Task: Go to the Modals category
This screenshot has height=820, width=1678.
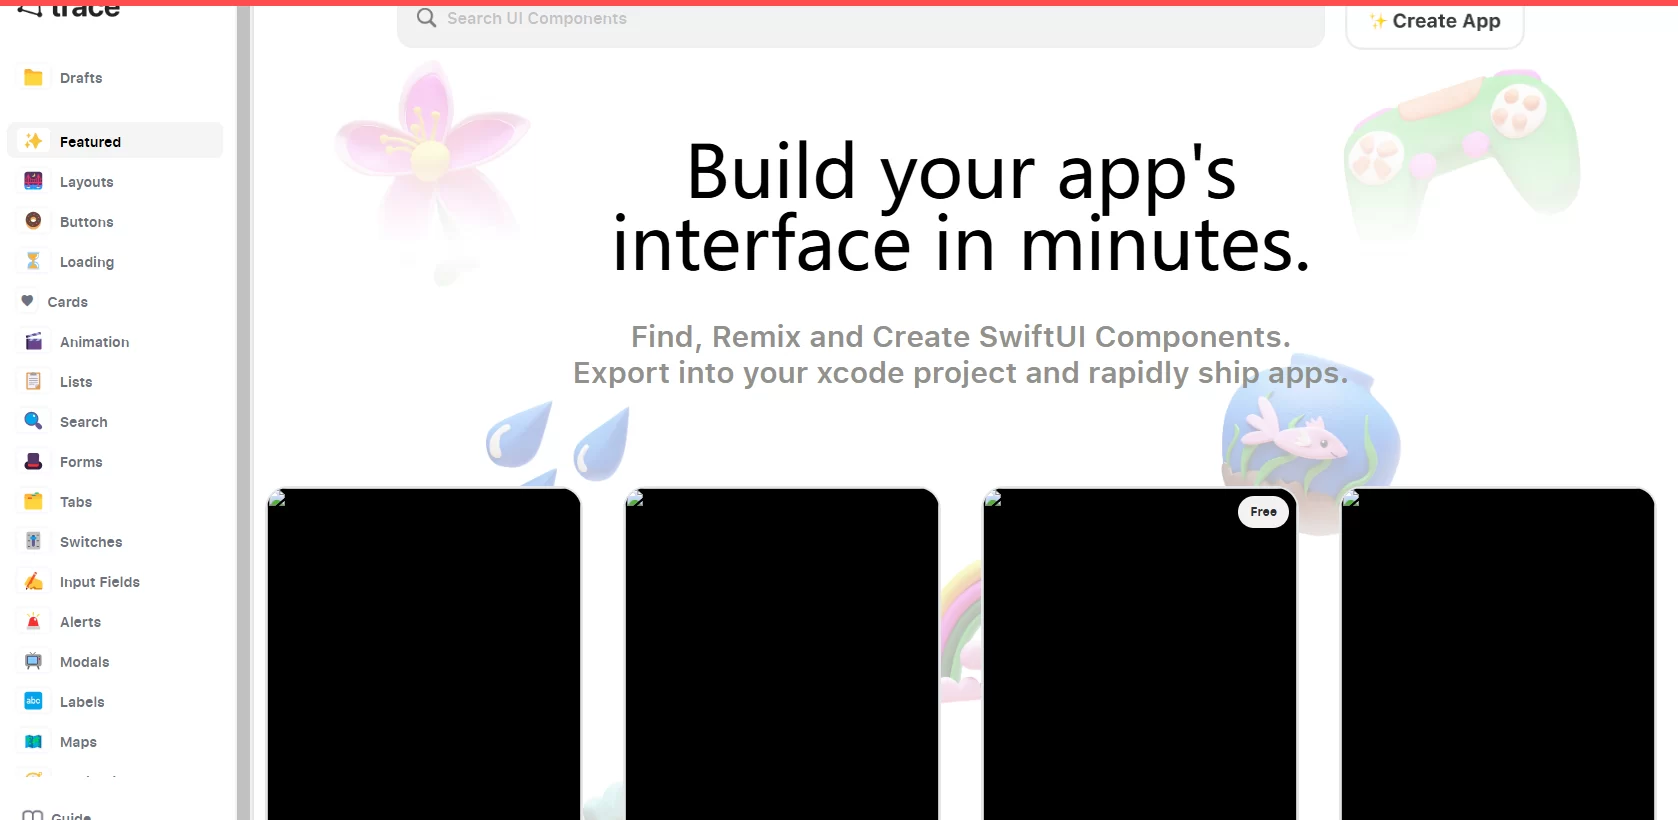Action: point(84,662)
